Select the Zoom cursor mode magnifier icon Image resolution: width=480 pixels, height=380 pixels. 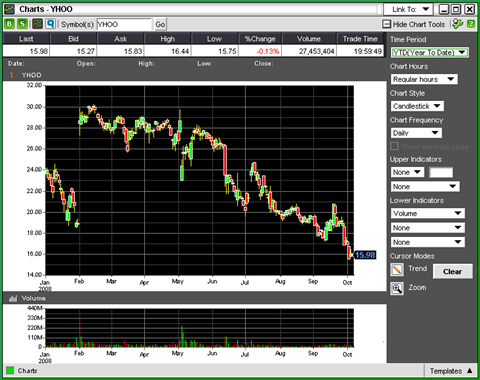[x=397, y=288]
